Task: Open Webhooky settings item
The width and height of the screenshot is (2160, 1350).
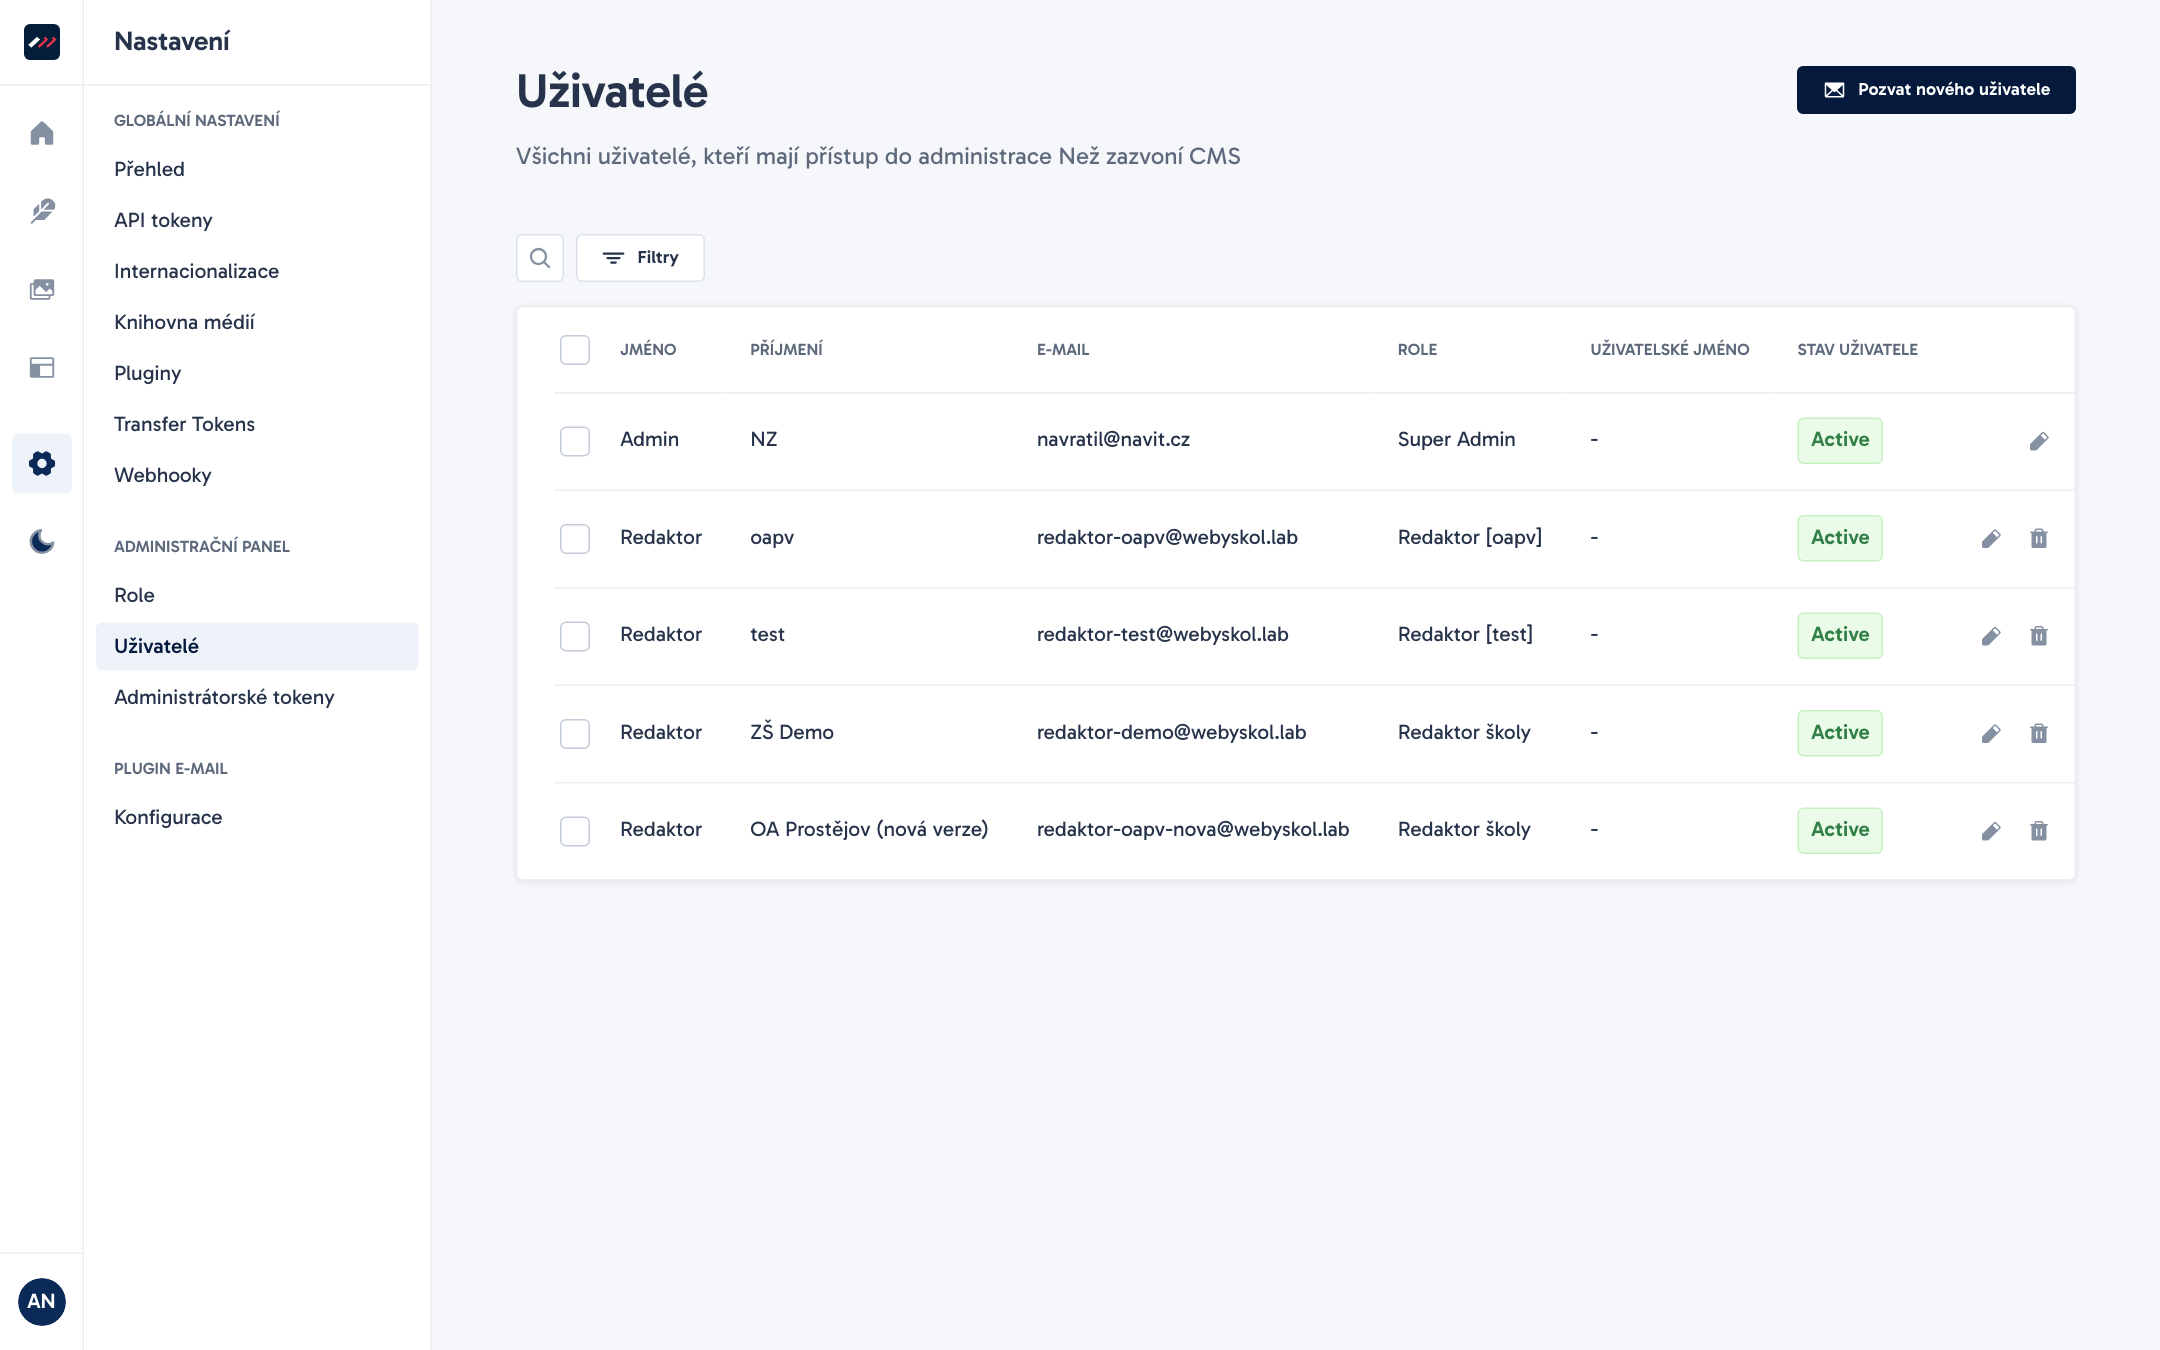Action: click(257, 475)
